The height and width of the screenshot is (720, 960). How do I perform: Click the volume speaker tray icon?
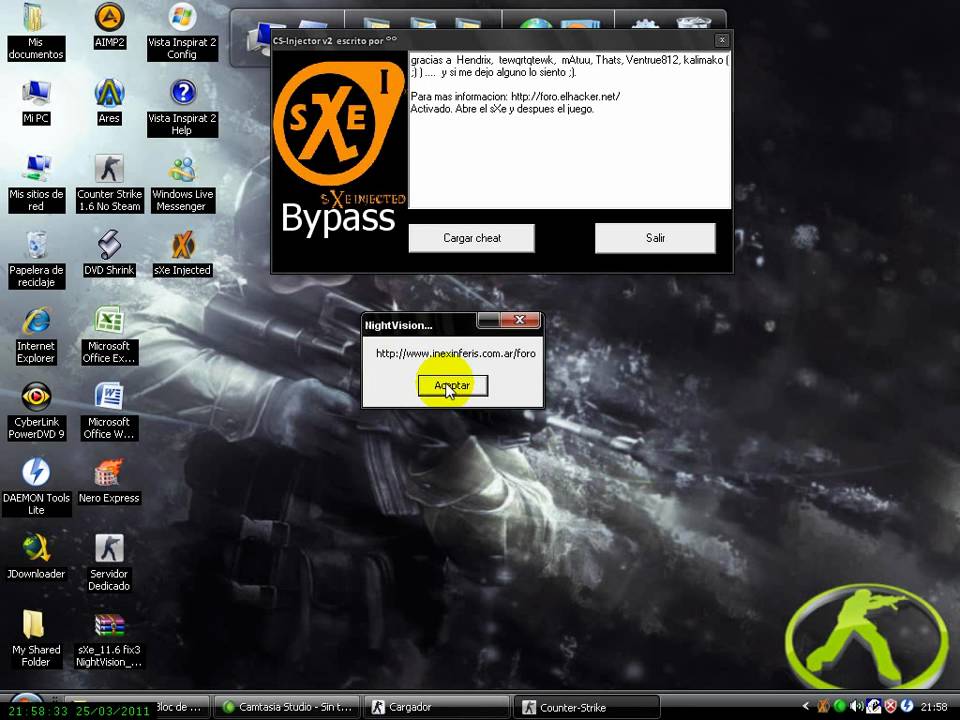pos(857,707)
